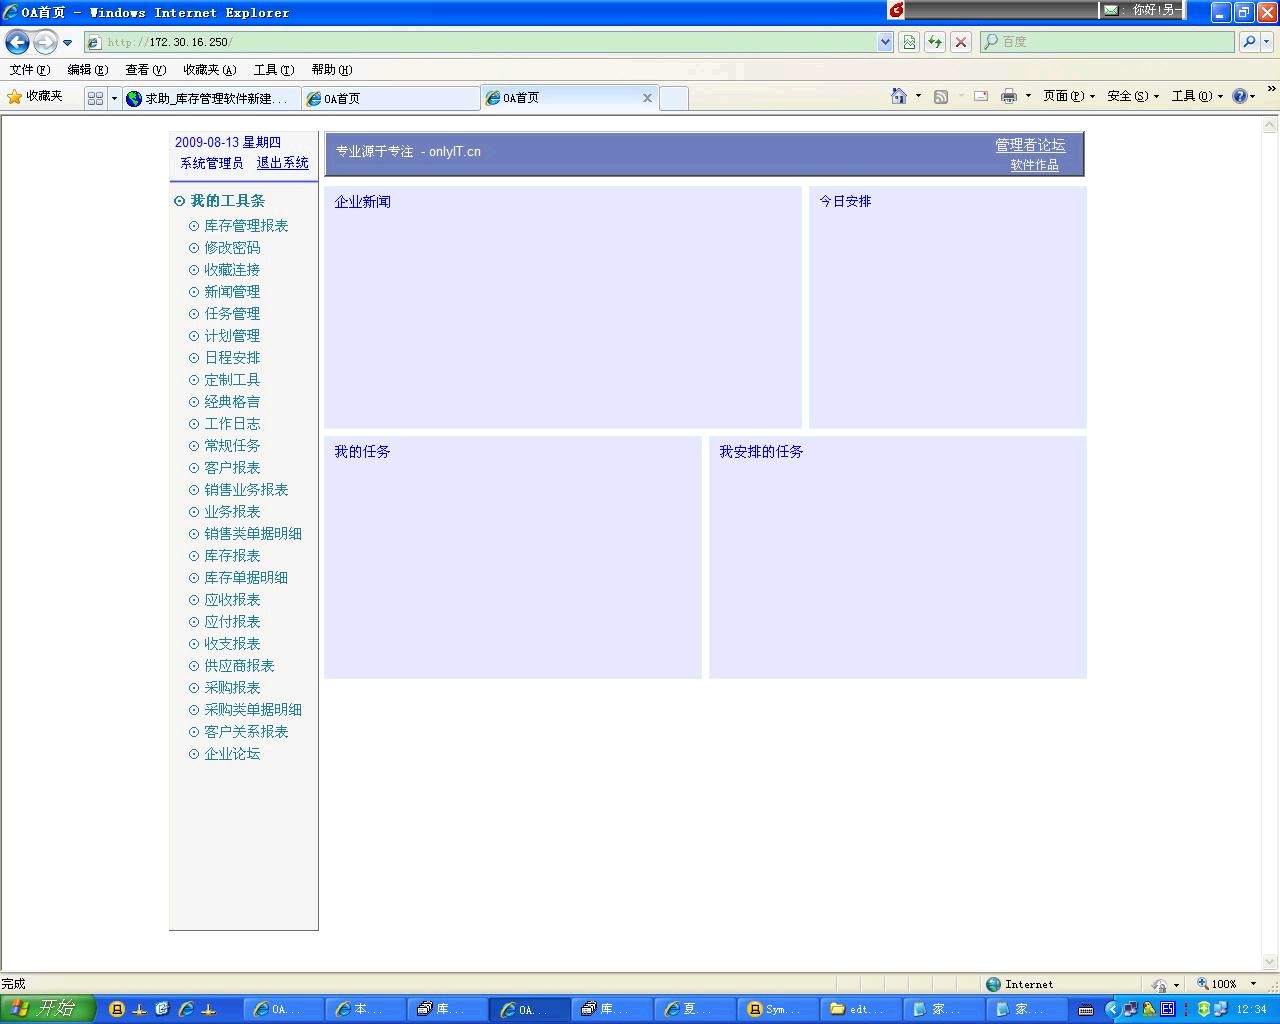The image size is (1280, 1024).
Task: Switch to the 求助_库存管理软件新建 tab
Action: (212, 98)
